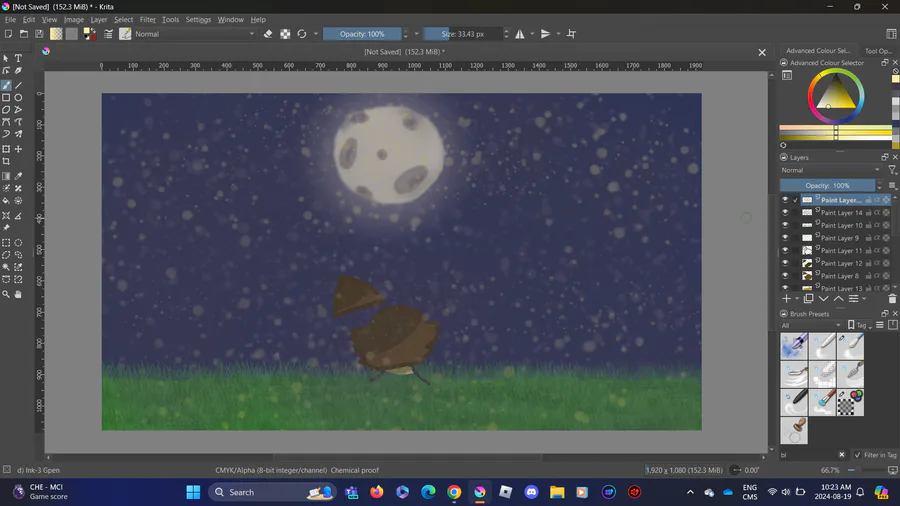900x506 pixels.
Task: Toggle Wrap Around mode
Action: (571, 34)
